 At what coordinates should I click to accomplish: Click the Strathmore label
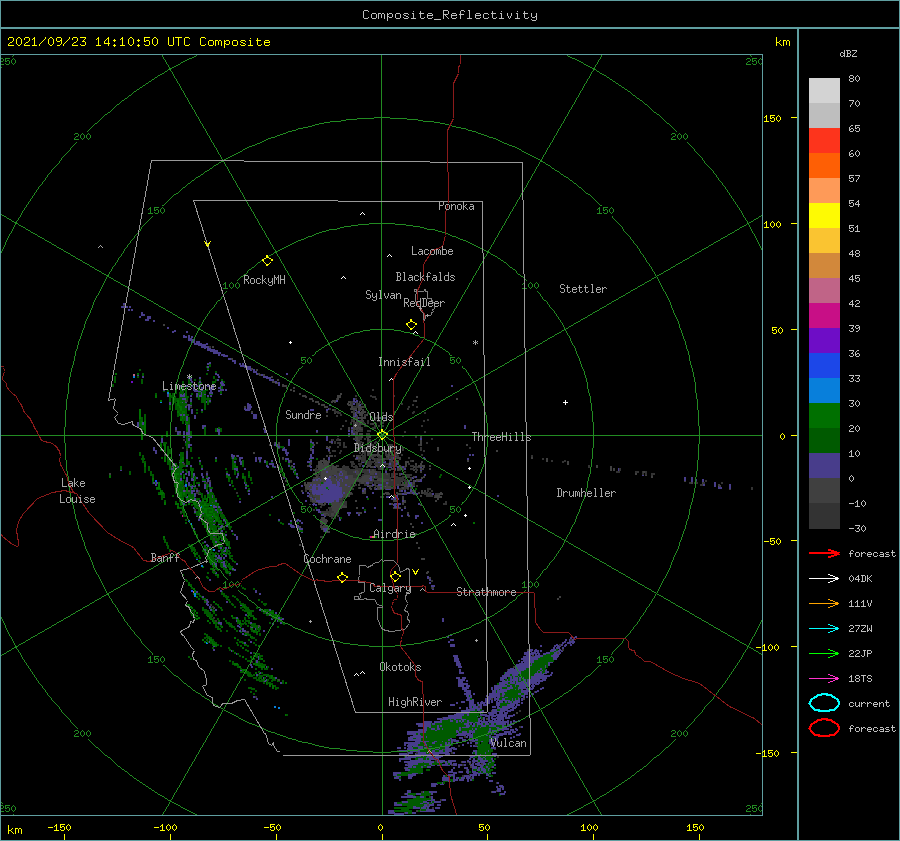tap(486, 592)
